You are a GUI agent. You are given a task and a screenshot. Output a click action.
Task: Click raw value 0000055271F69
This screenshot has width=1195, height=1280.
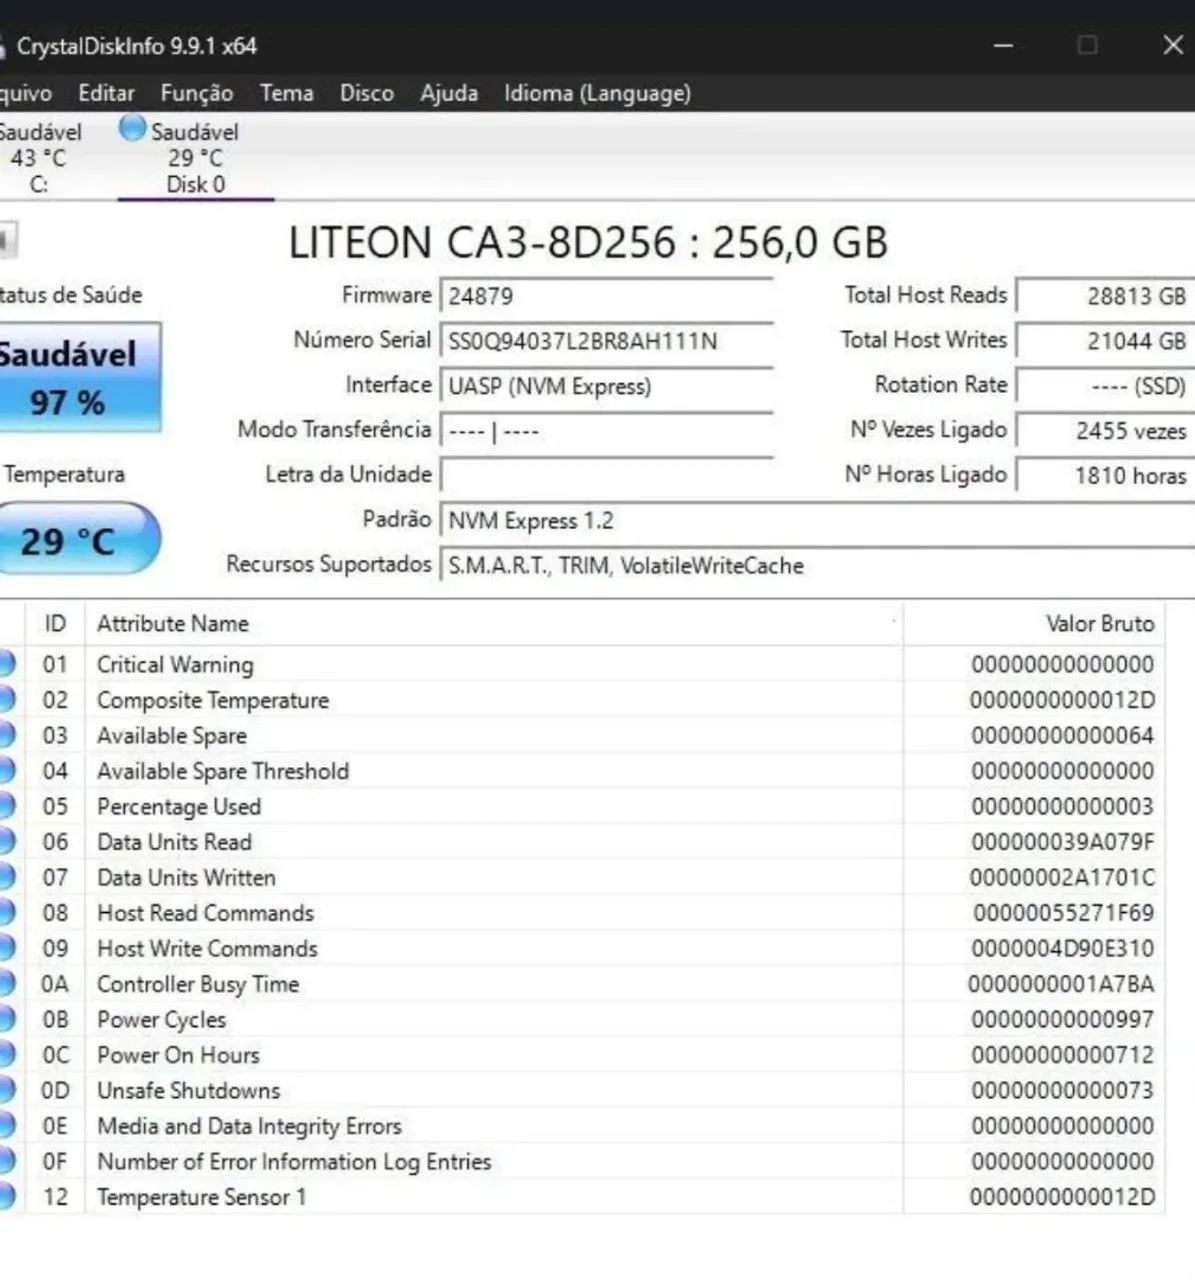coord(1064,913)
